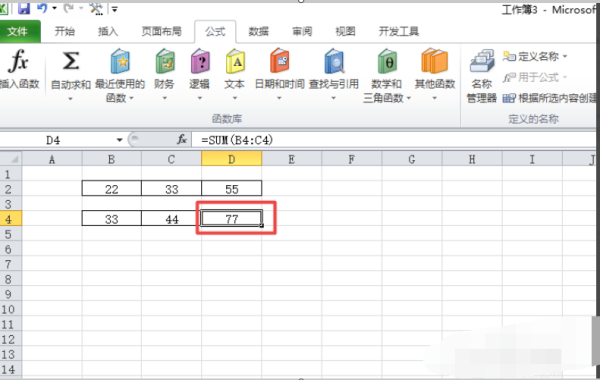This screenshot has height=380, width=600.
Task: Open the Name Manager (名称管理器)
Action: 482,76
